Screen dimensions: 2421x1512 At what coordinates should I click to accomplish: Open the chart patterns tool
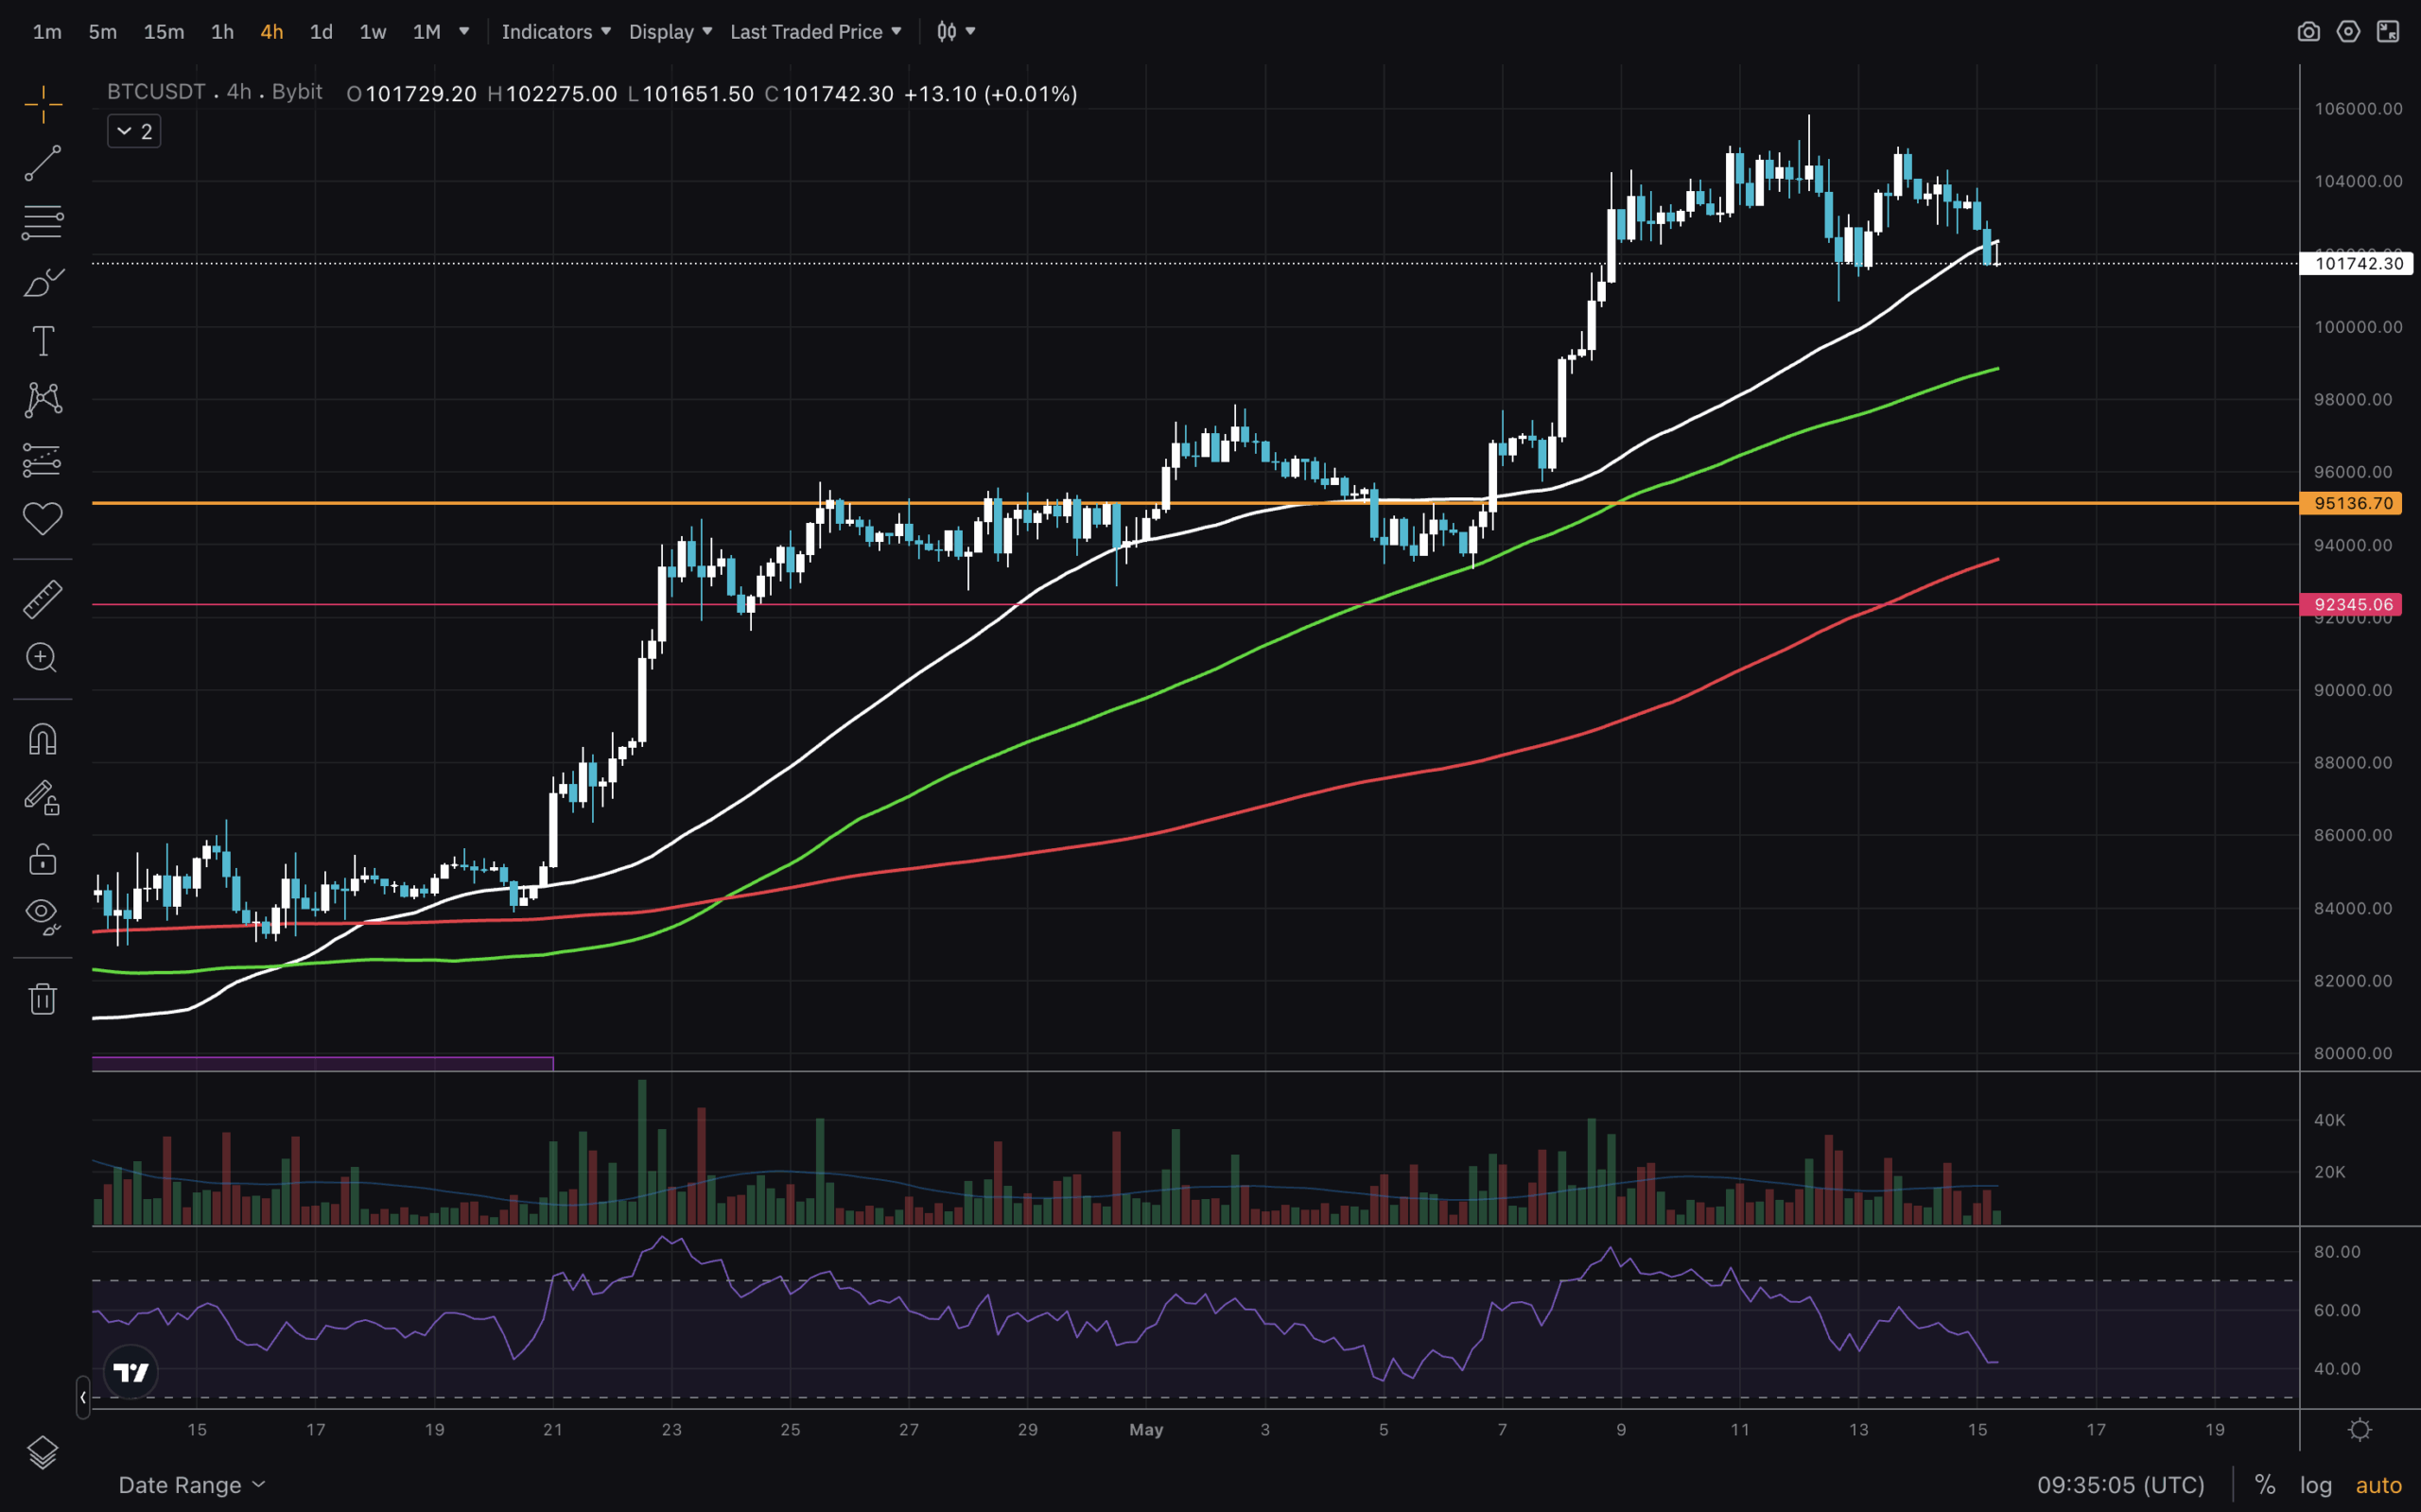43,400
